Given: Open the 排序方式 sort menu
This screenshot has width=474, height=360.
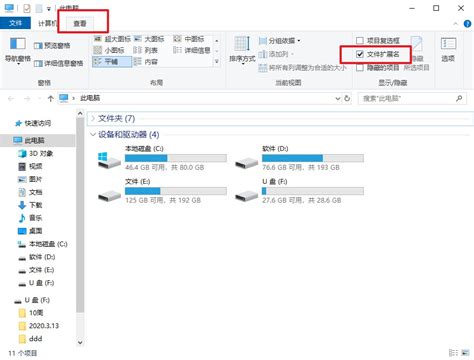Looking at the screenshot, I should (242, 50).
